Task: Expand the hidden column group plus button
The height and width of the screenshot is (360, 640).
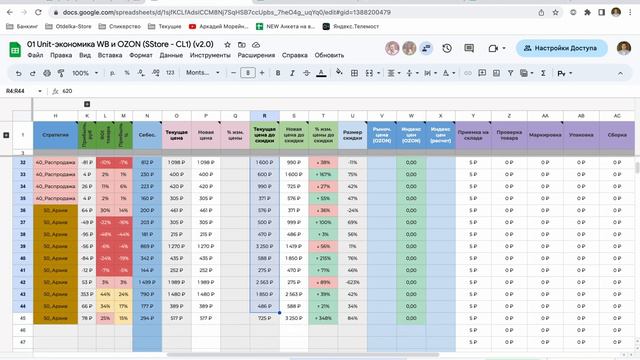Action: click(87, 104)
